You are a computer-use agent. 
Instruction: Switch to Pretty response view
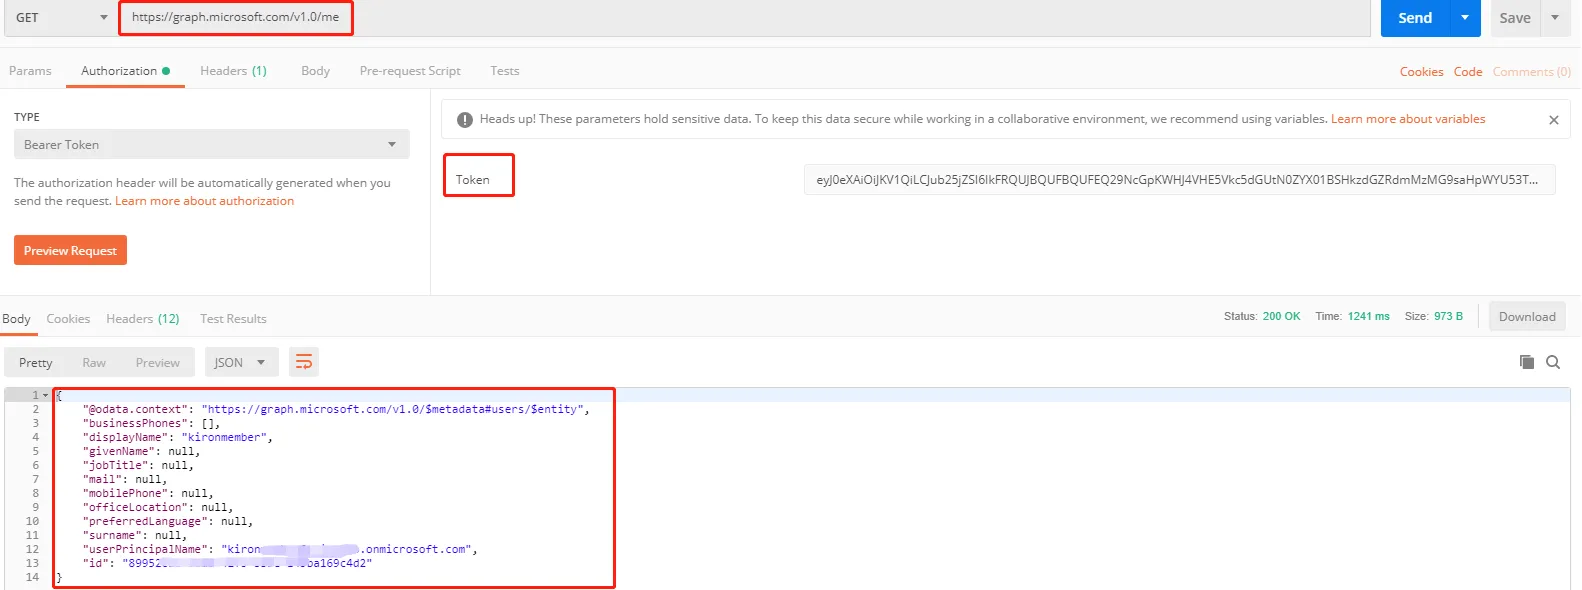click(x=35, y=362)
